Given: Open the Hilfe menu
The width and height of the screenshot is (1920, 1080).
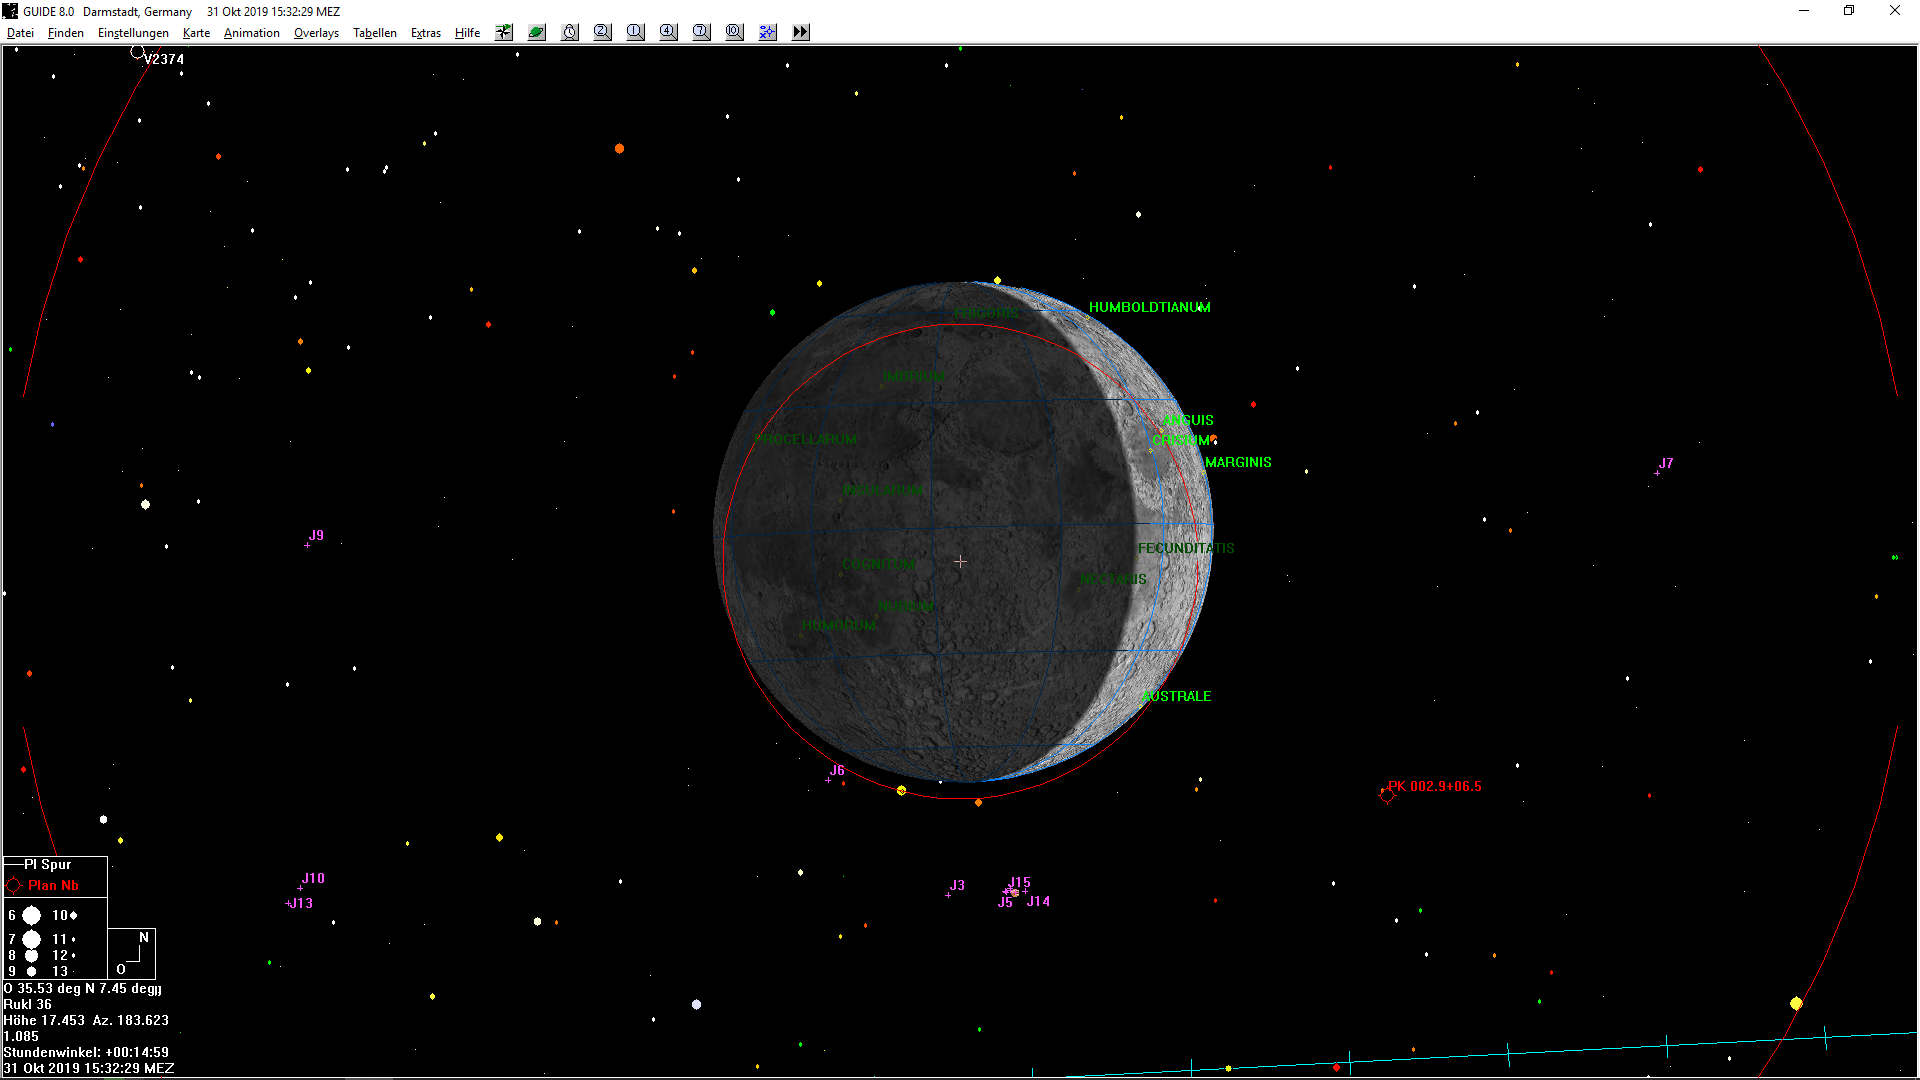Looking at the screenshot, I should click(467, 33).
